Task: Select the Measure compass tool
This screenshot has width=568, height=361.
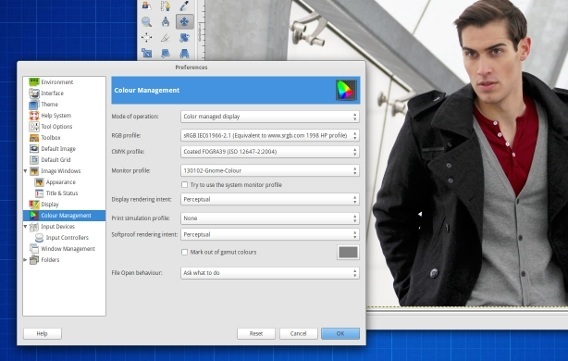Action: click(x=166, y=22)
